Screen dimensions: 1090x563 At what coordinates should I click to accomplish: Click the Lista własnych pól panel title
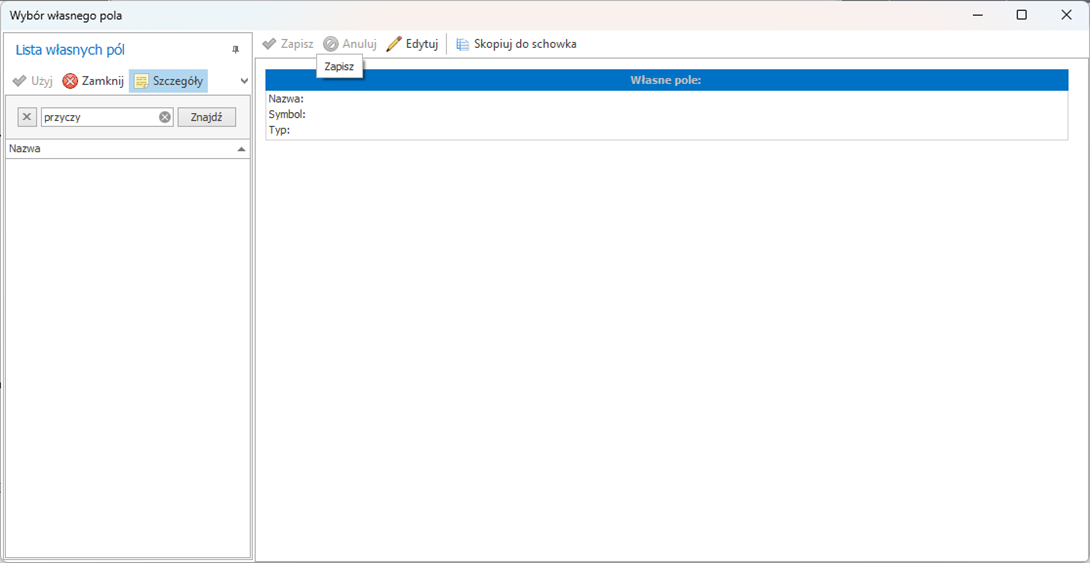(x=70, y=50)
